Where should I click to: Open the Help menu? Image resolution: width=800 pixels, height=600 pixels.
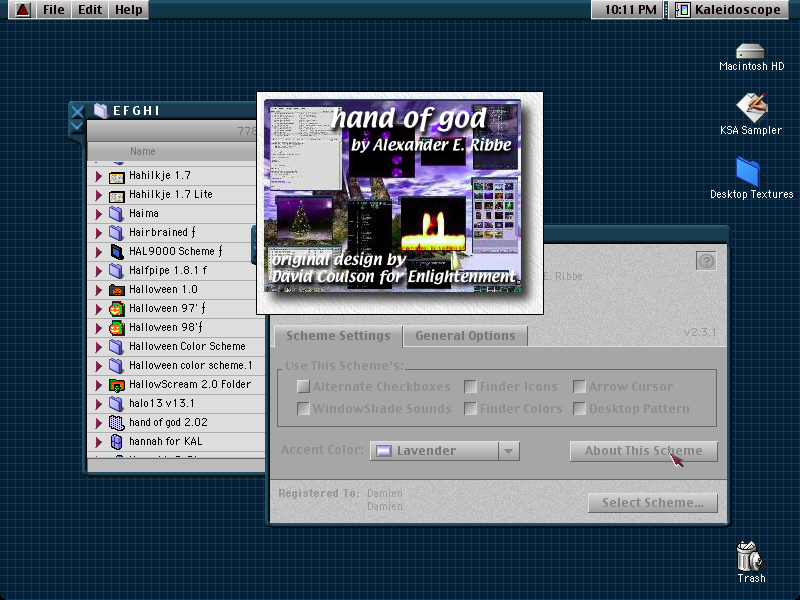128,9
